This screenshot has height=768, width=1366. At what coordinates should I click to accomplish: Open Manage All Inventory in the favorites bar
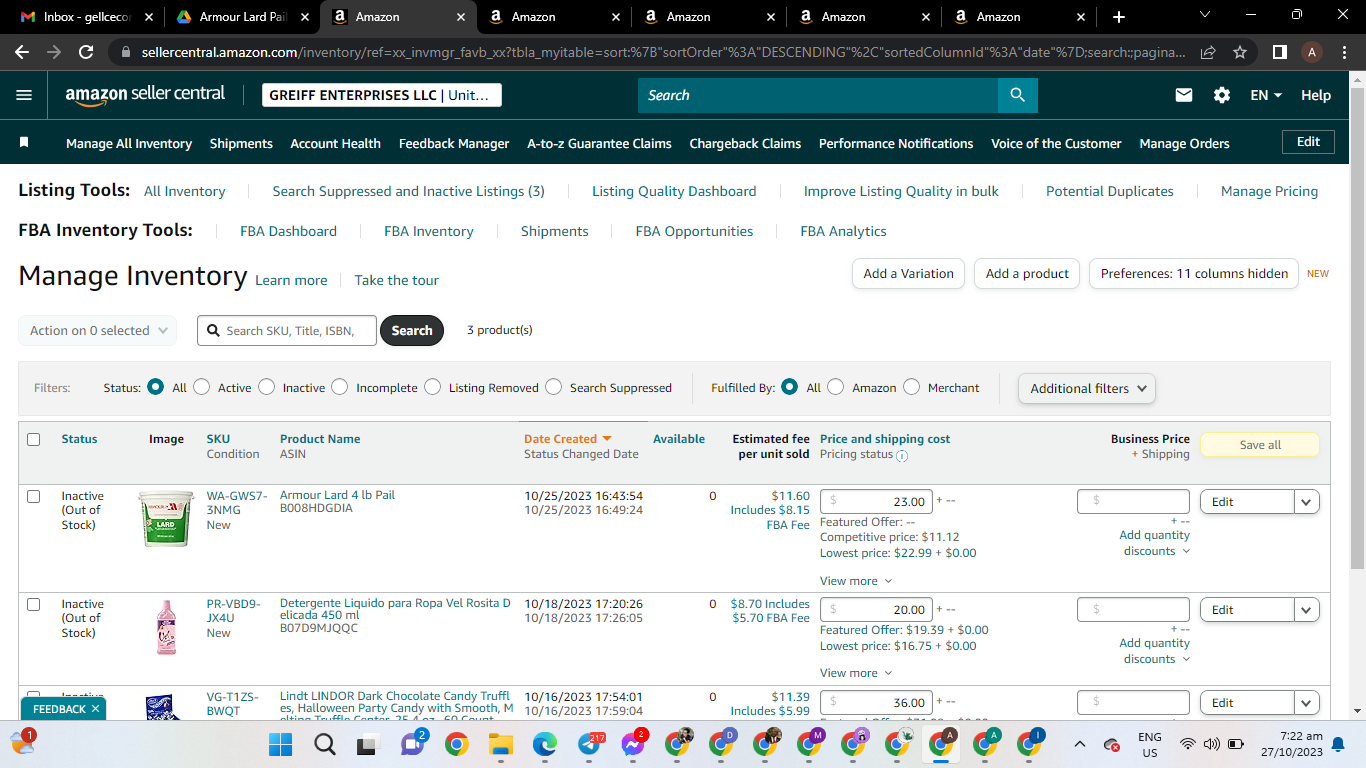[x=129, y=143]
